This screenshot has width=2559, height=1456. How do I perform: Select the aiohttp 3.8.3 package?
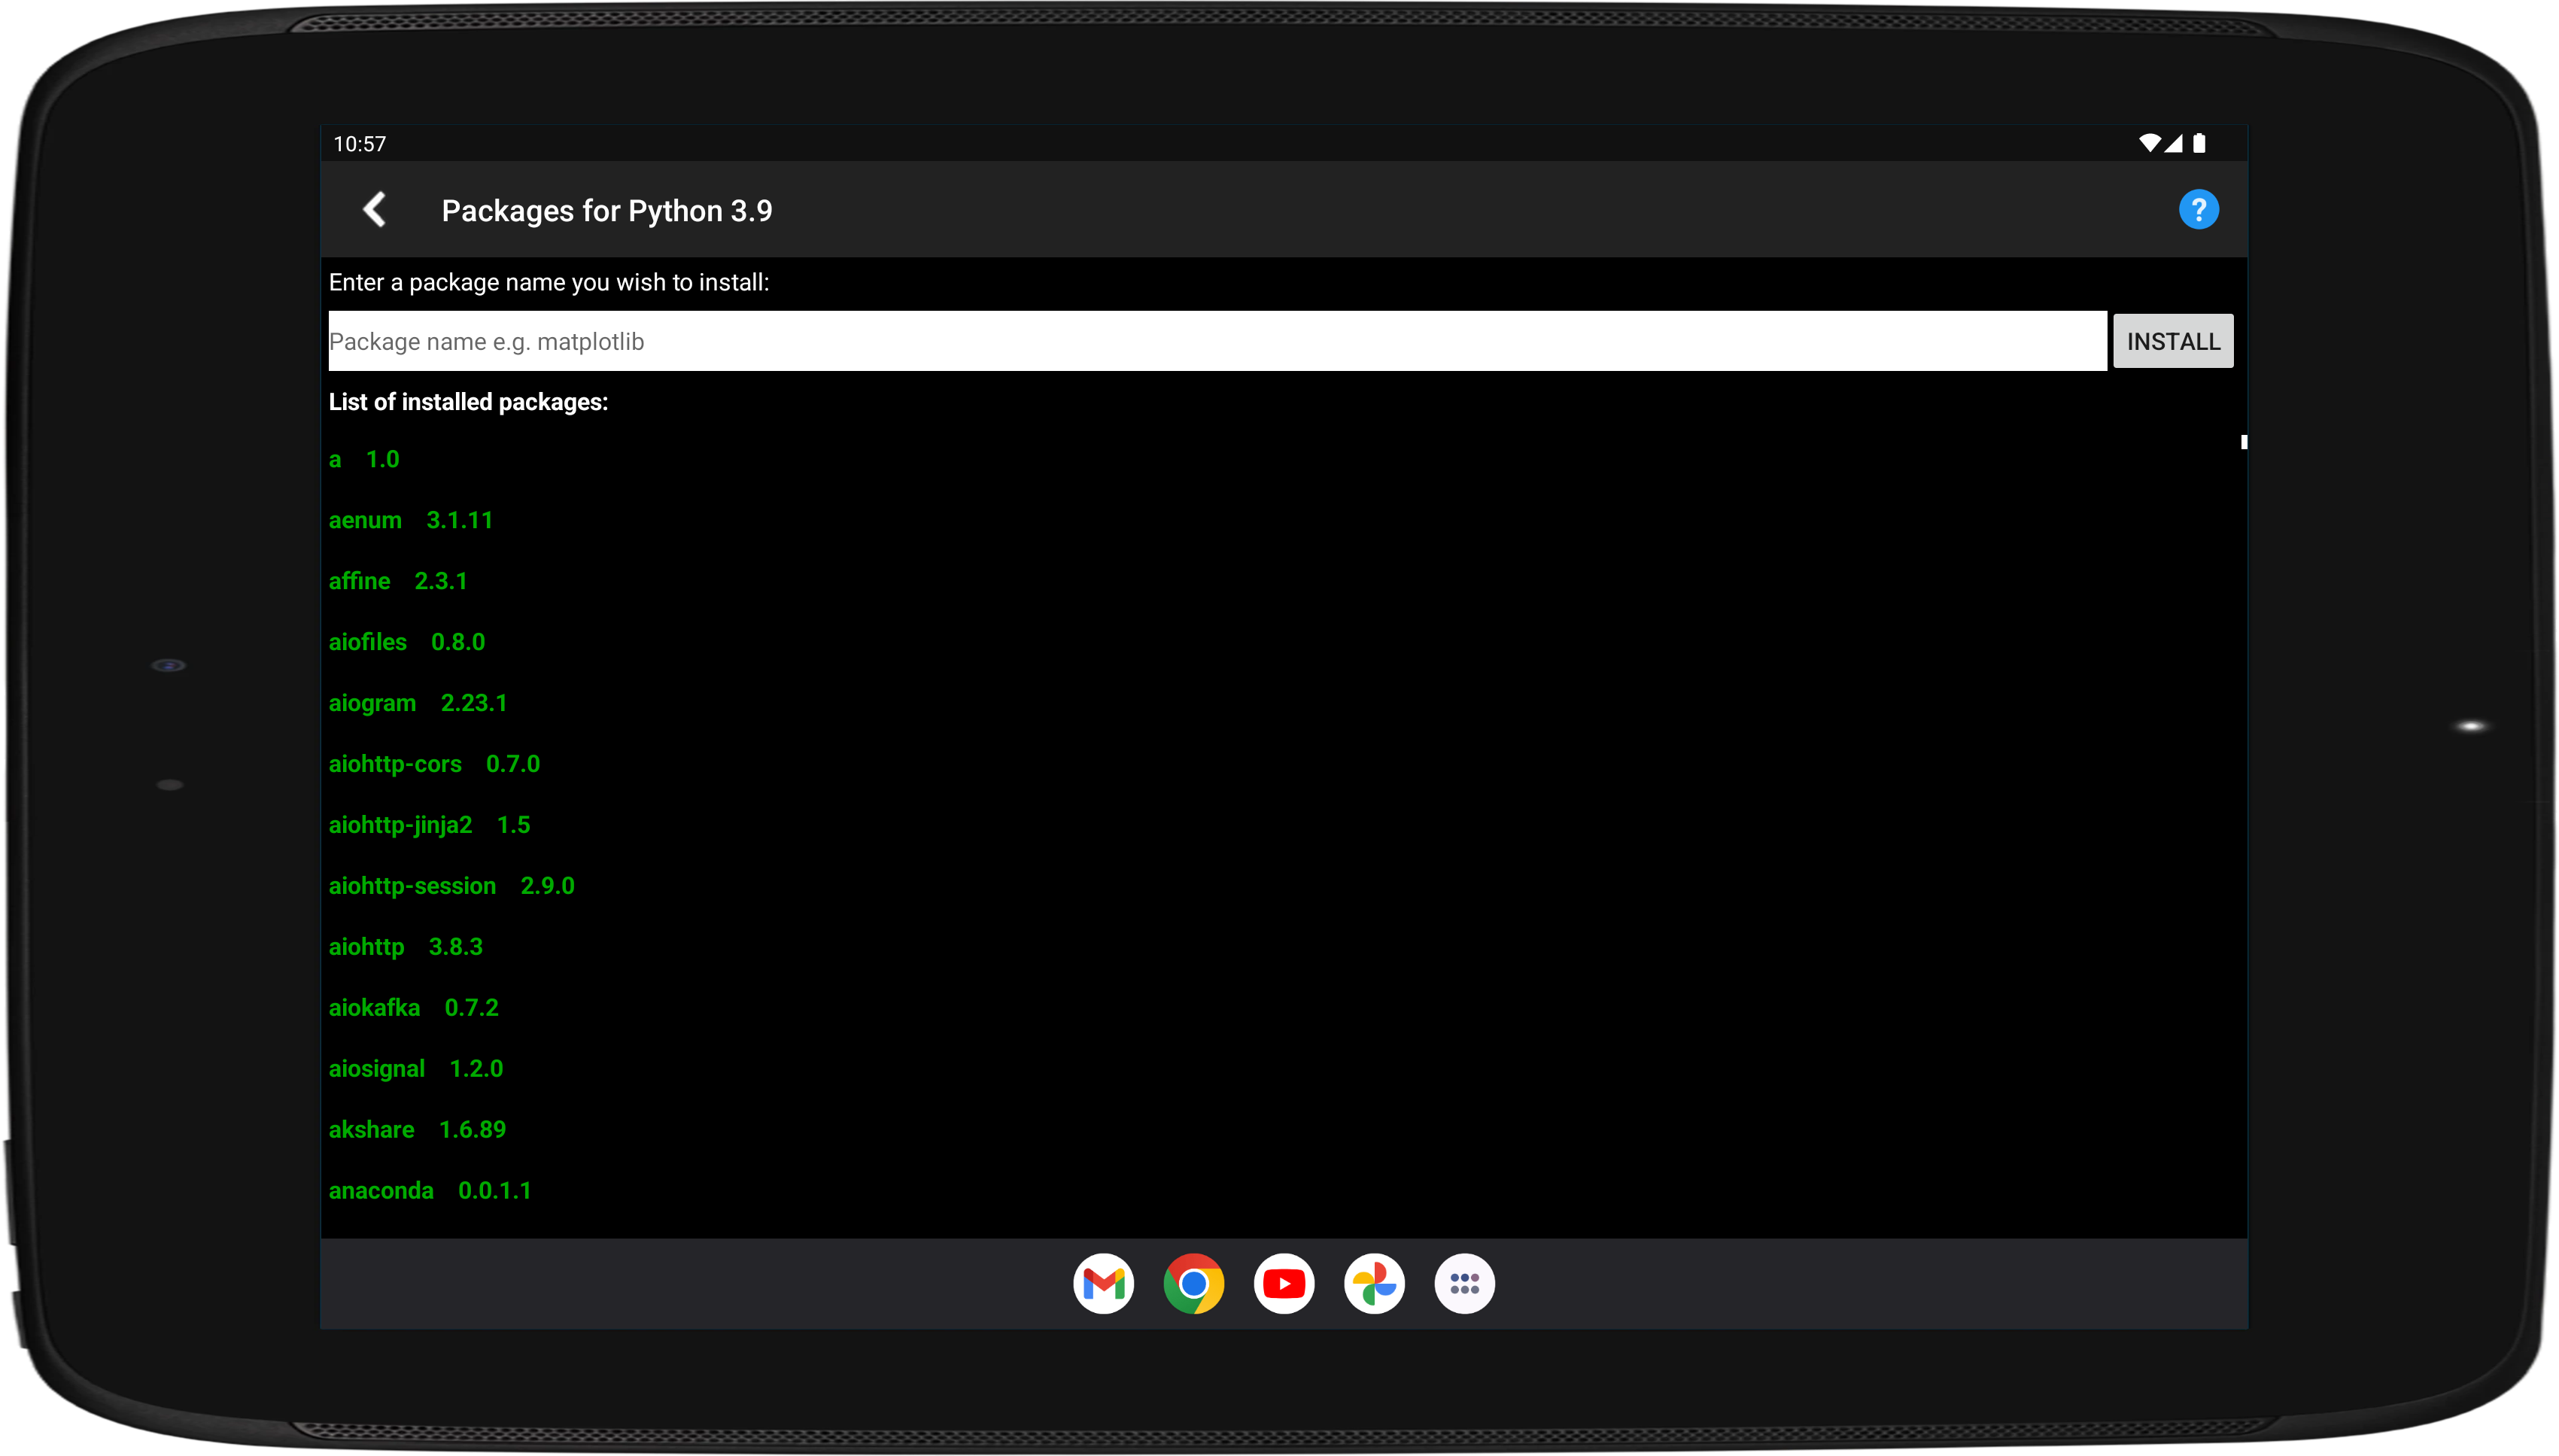pos(406,948)
